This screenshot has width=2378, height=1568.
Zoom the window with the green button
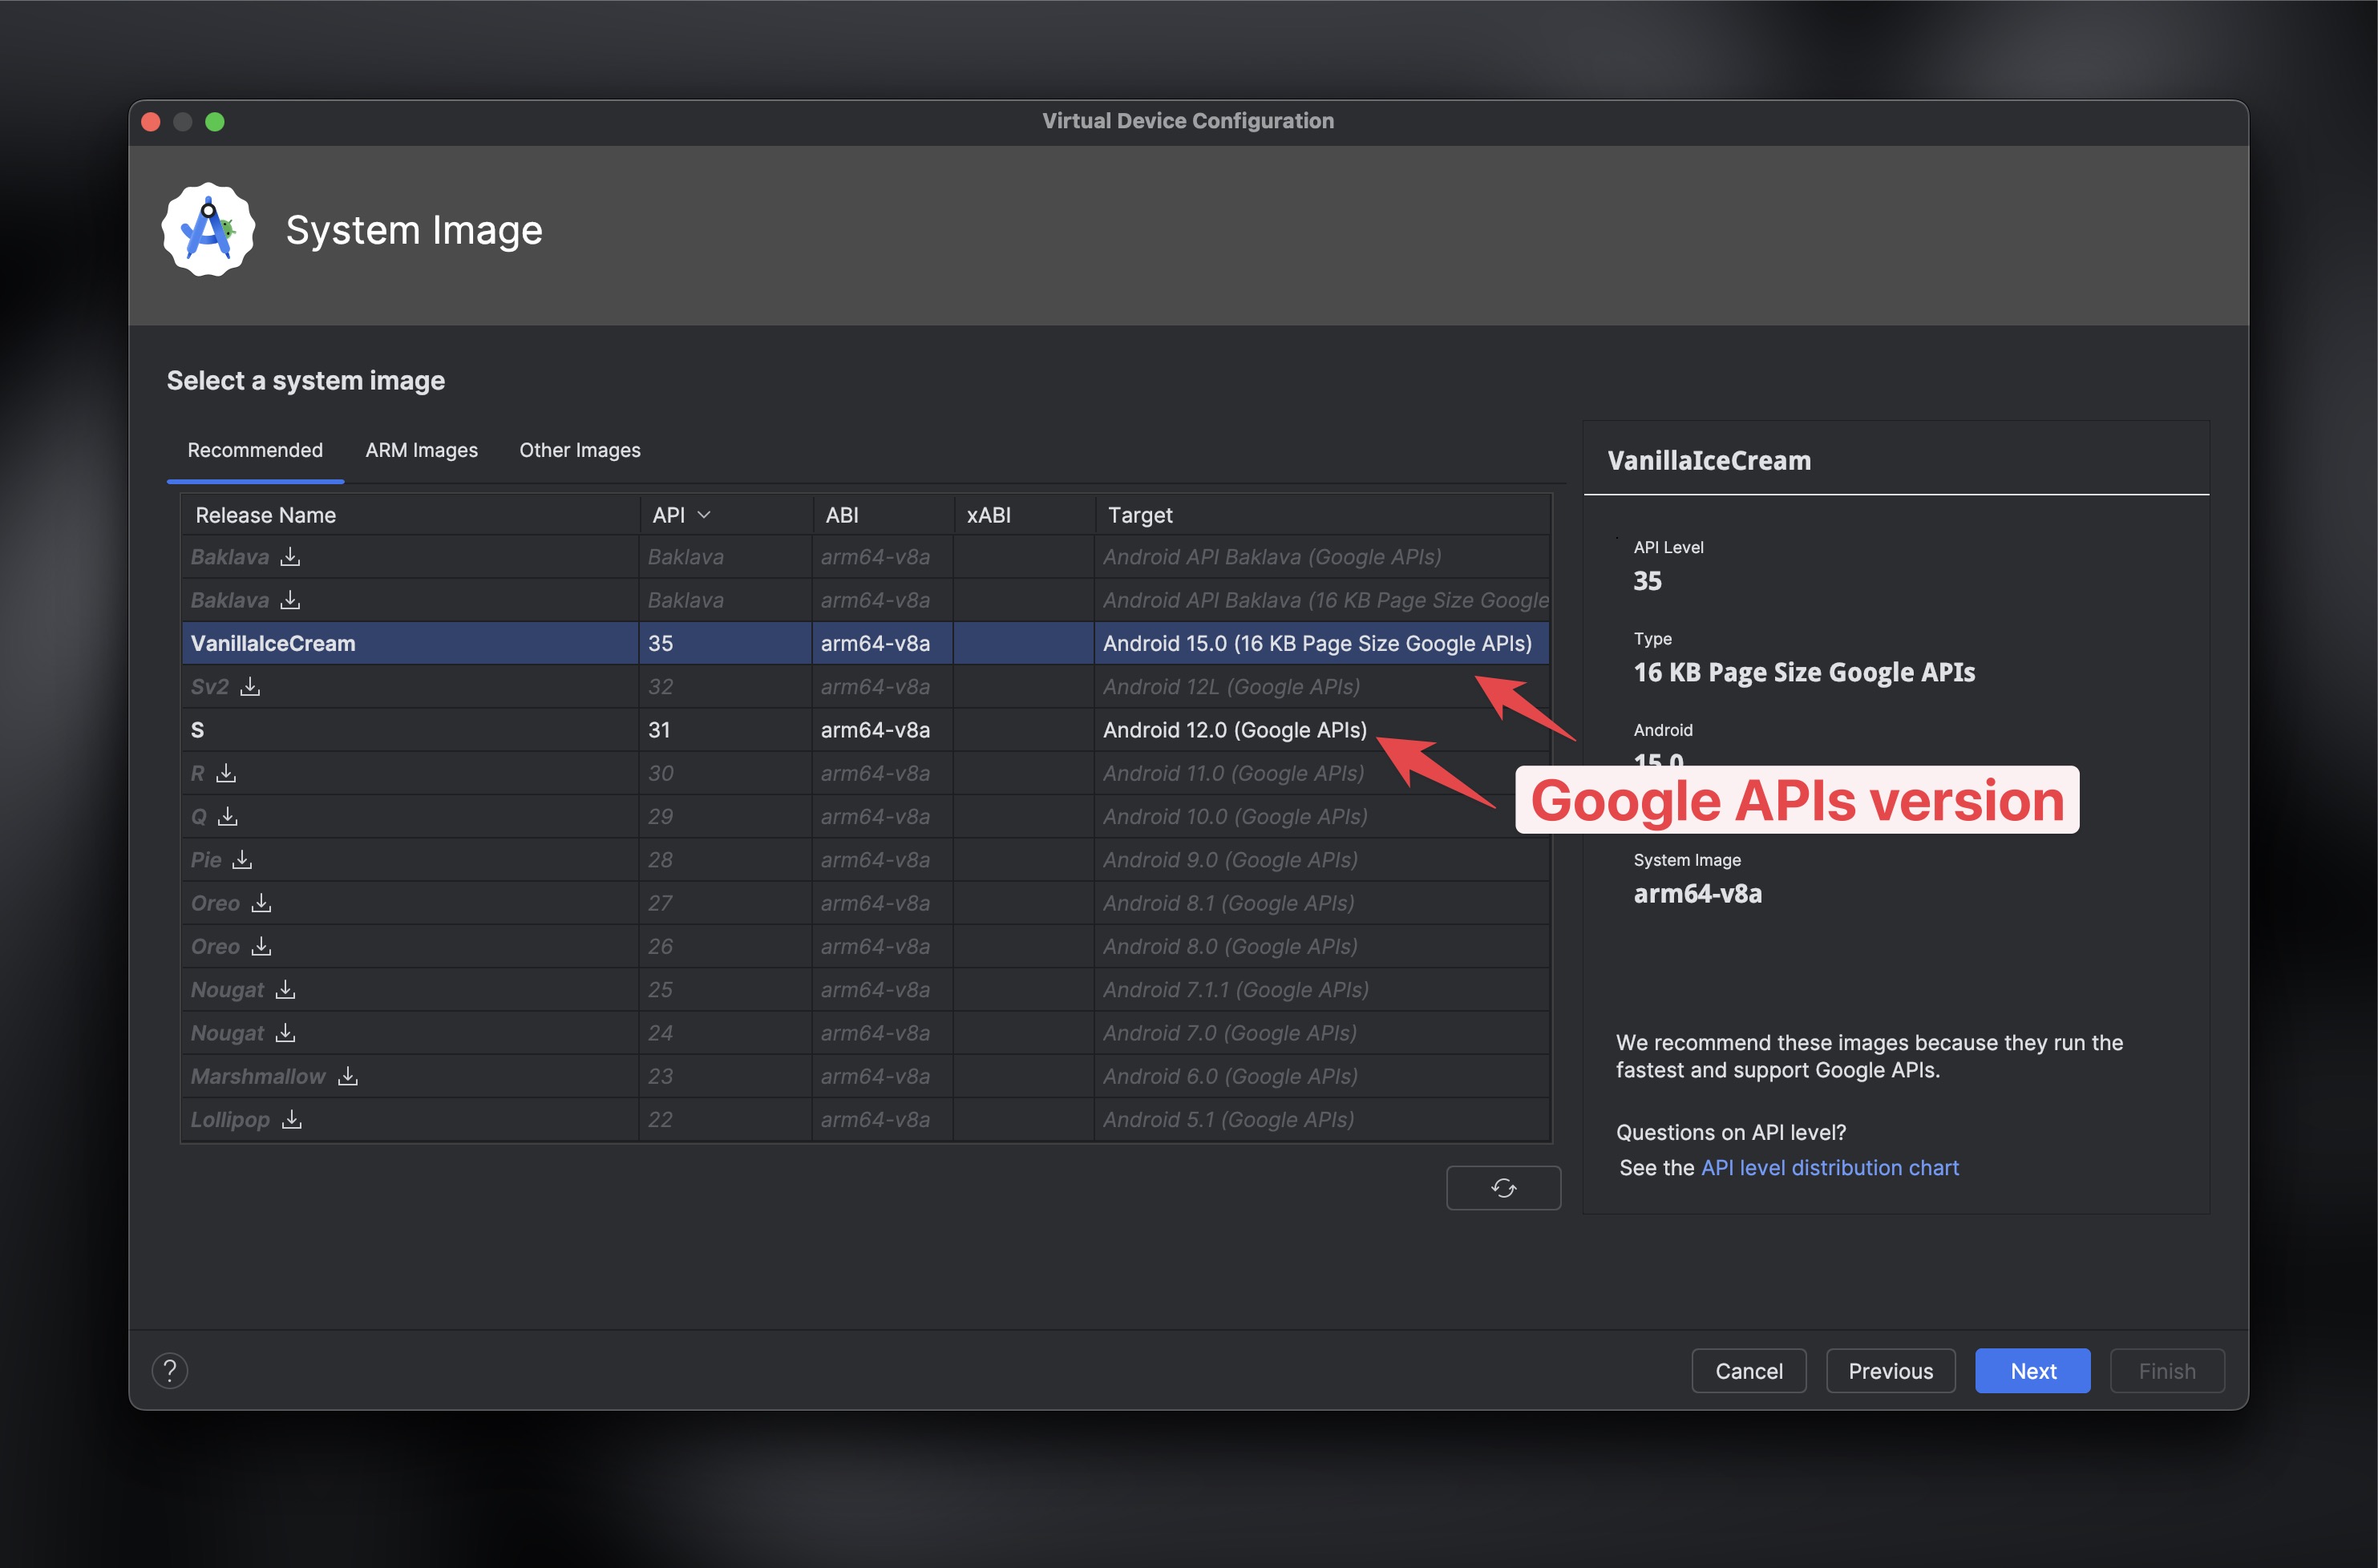[x=215, y=121]
